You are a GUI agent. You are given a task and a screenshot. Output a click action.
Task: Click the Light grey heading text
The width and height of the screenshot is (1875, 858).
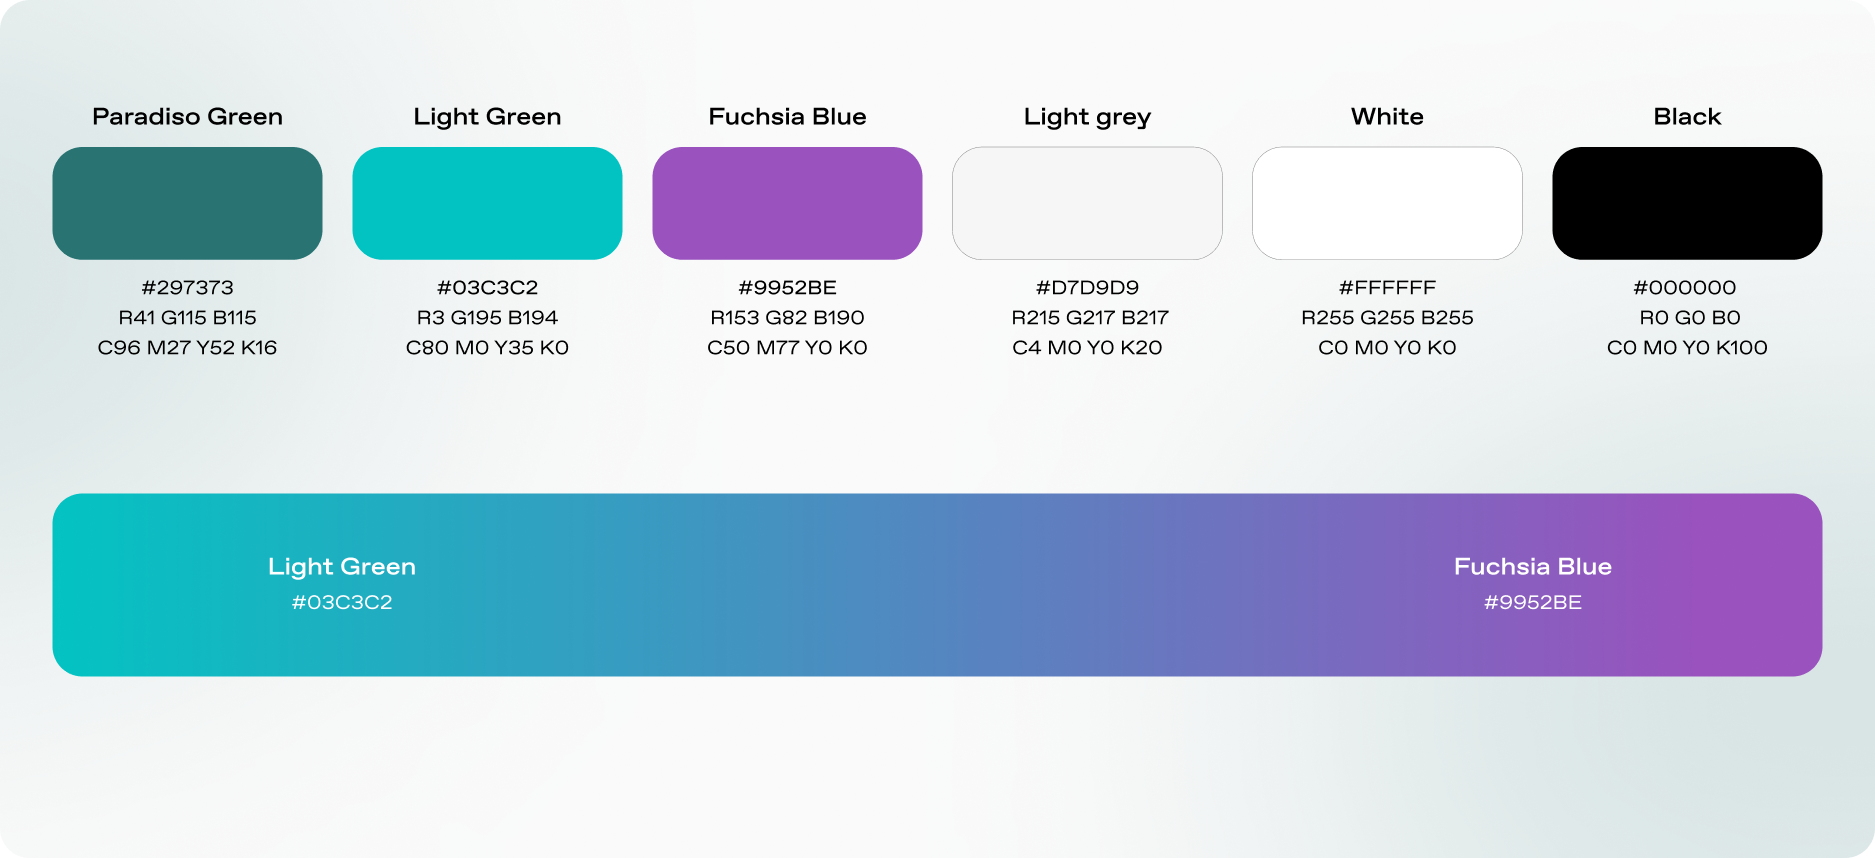tap(1087, 118)
